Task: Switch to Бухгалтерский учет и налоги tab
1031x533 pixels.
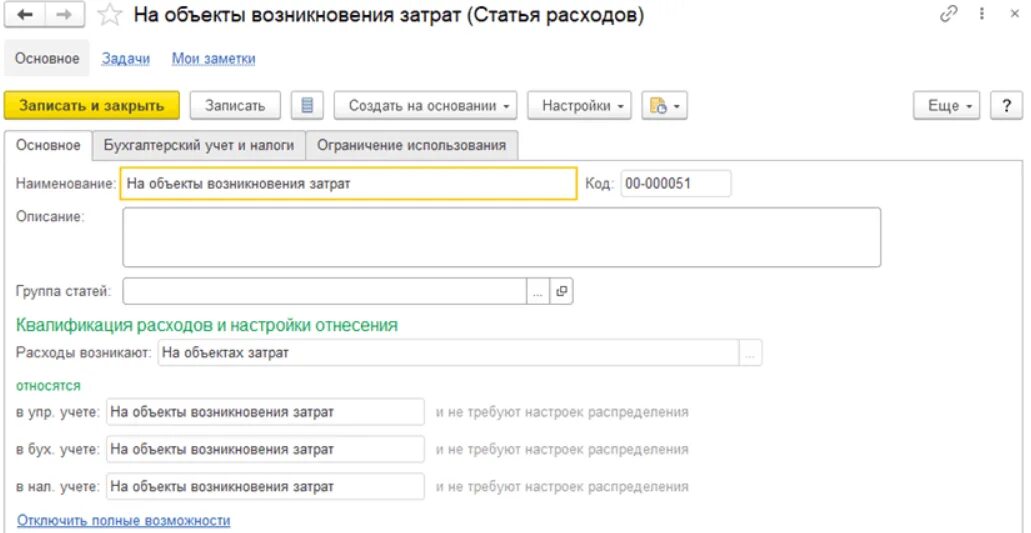Action: click(199, 145)
